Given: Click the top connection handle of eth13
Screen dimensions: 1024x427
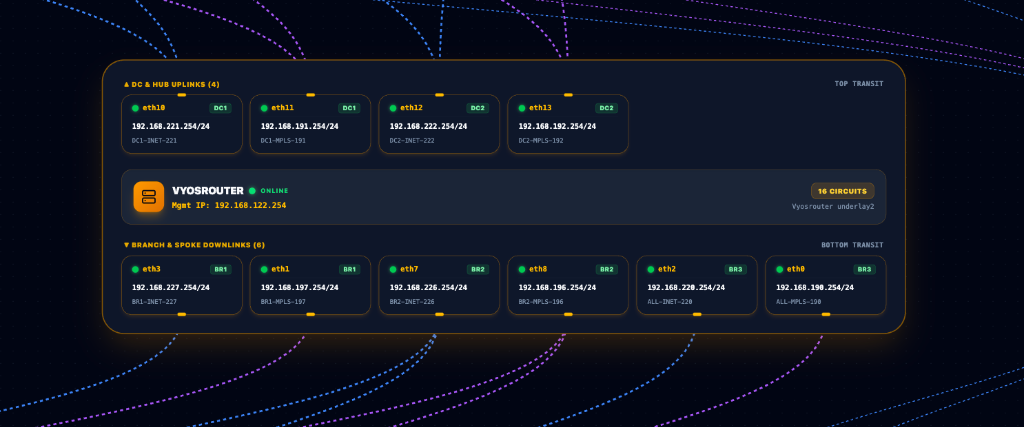Looking at the screenshot, I should click(x=568, y=95).
